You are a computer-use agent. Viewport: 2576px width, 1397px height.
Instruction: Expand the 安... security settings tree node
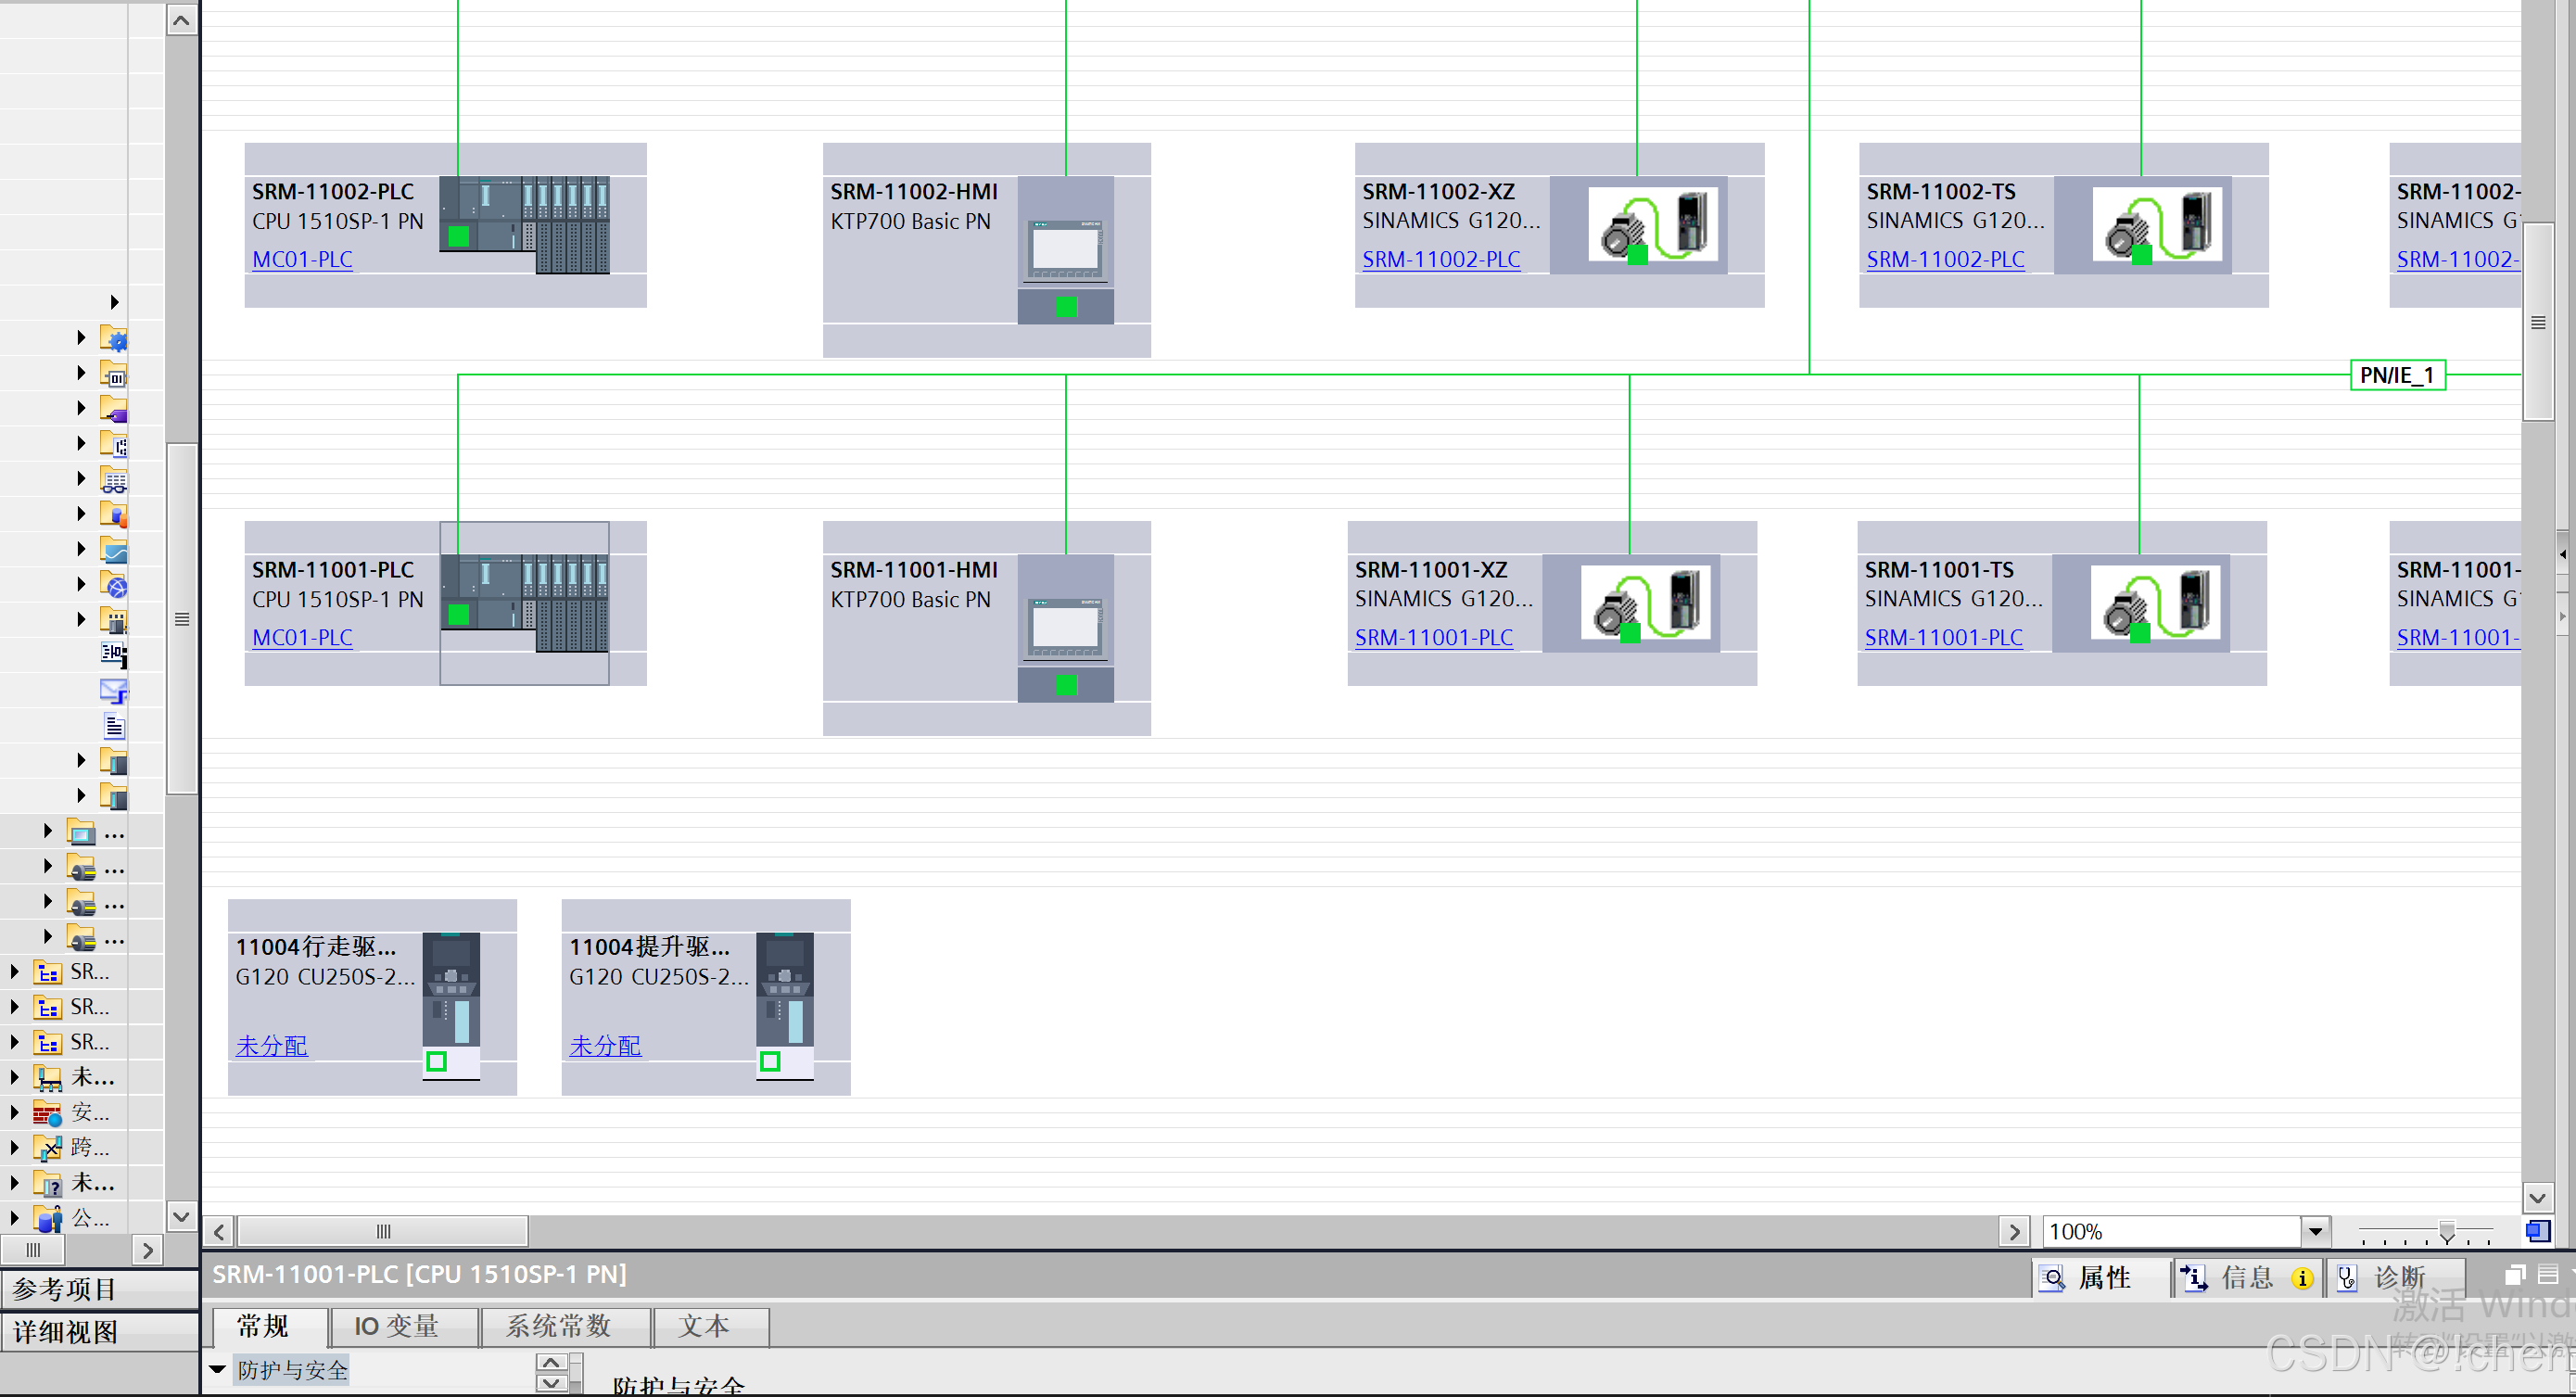[15, 1112]
